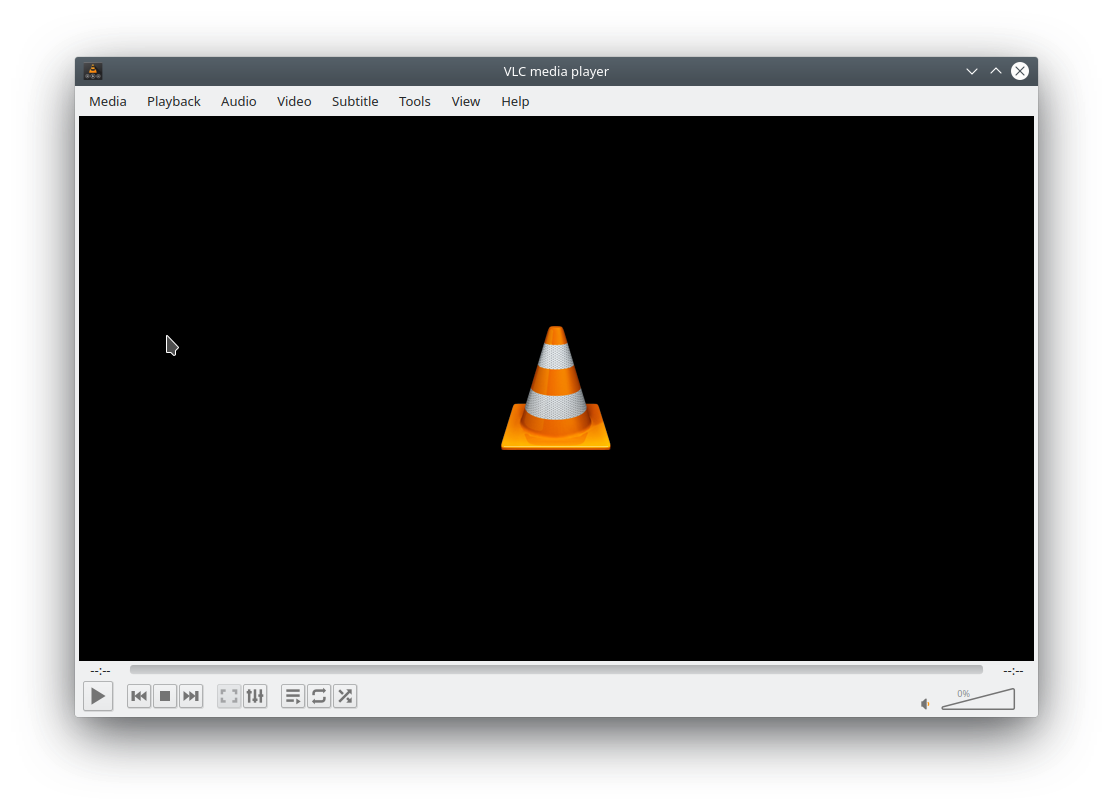Open VLC window menu from titlebar icon

click(93, 71)
